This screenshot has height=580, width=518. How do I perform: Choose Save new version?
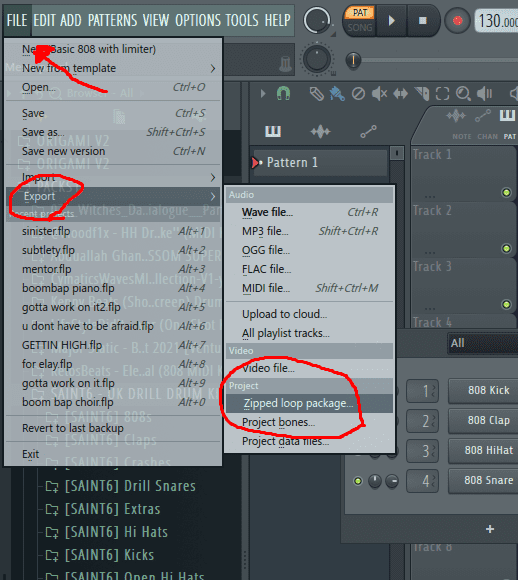(113, 151)
